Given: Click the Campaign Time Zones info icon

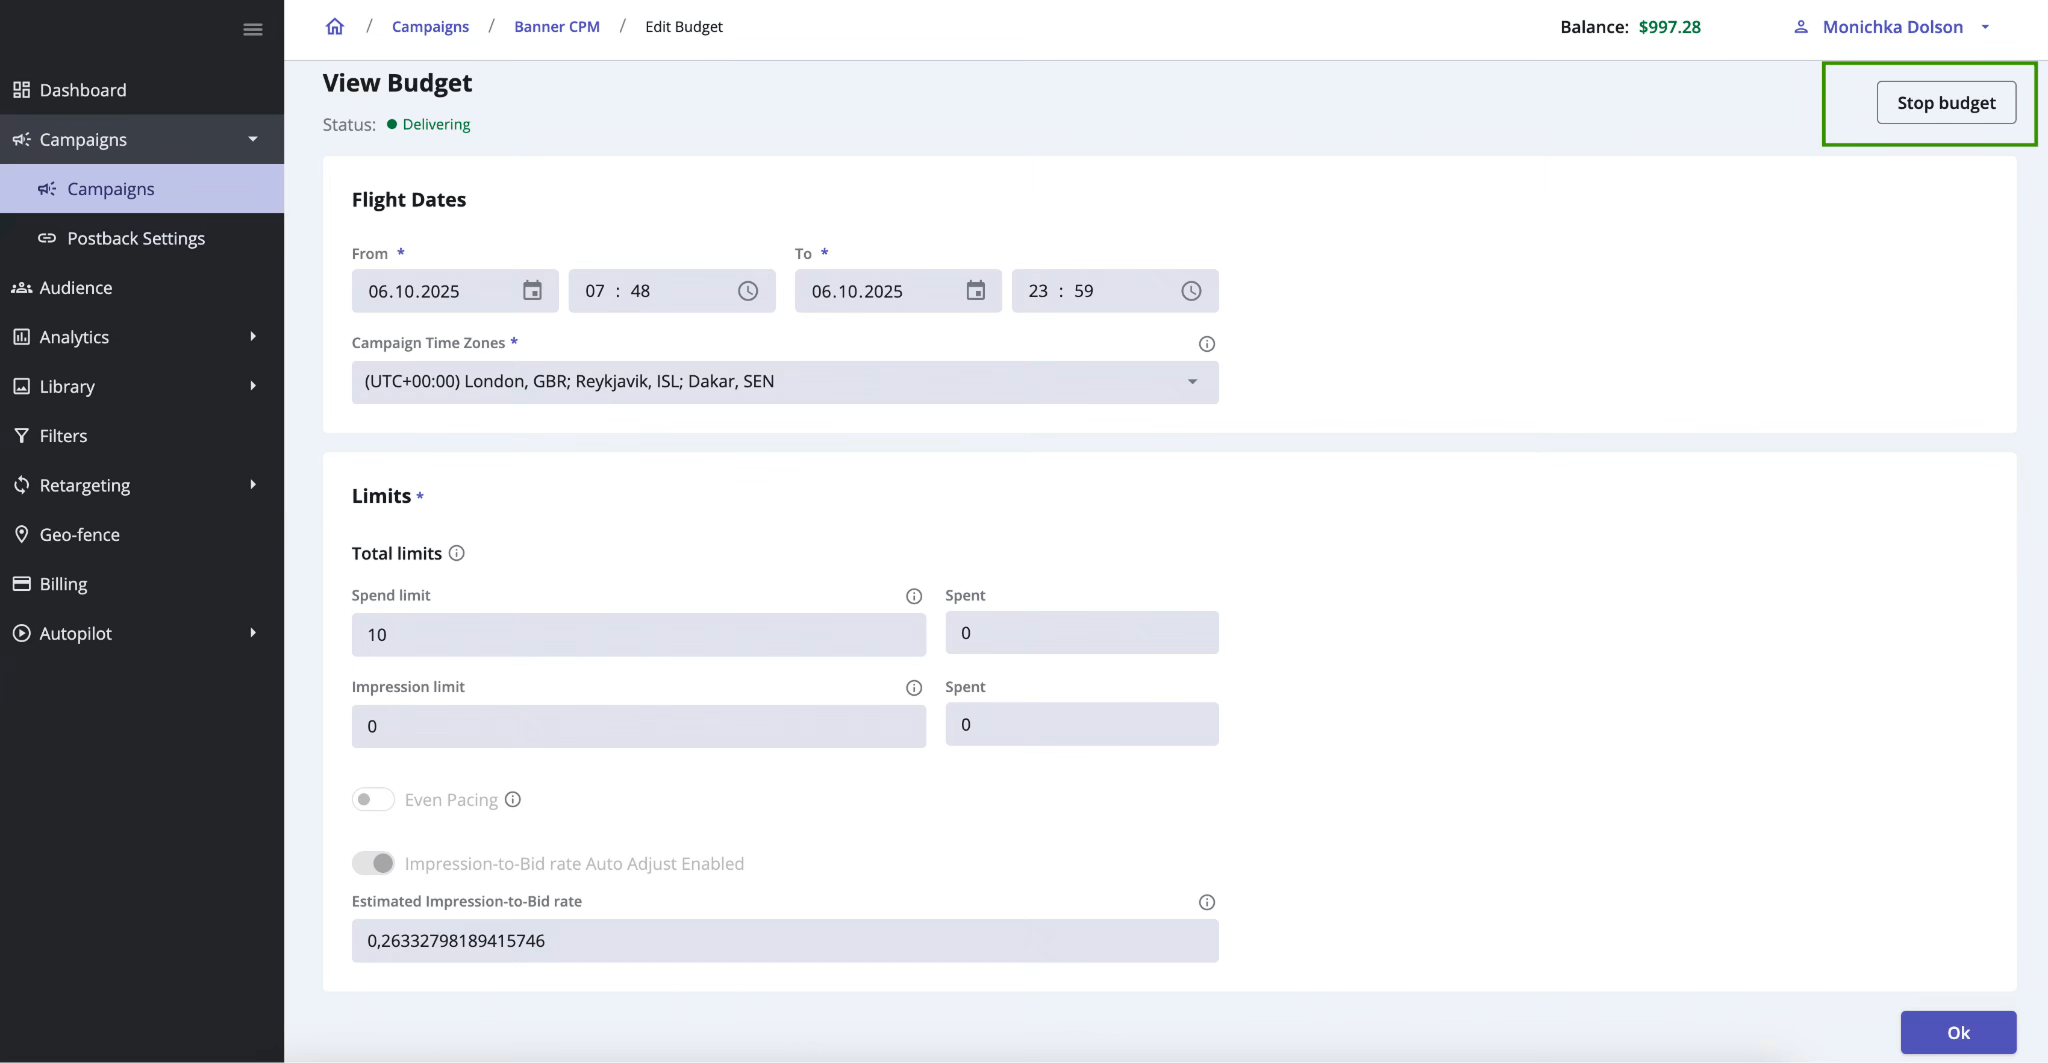Looking at the screenshot, I should (x=1205, y=344).
